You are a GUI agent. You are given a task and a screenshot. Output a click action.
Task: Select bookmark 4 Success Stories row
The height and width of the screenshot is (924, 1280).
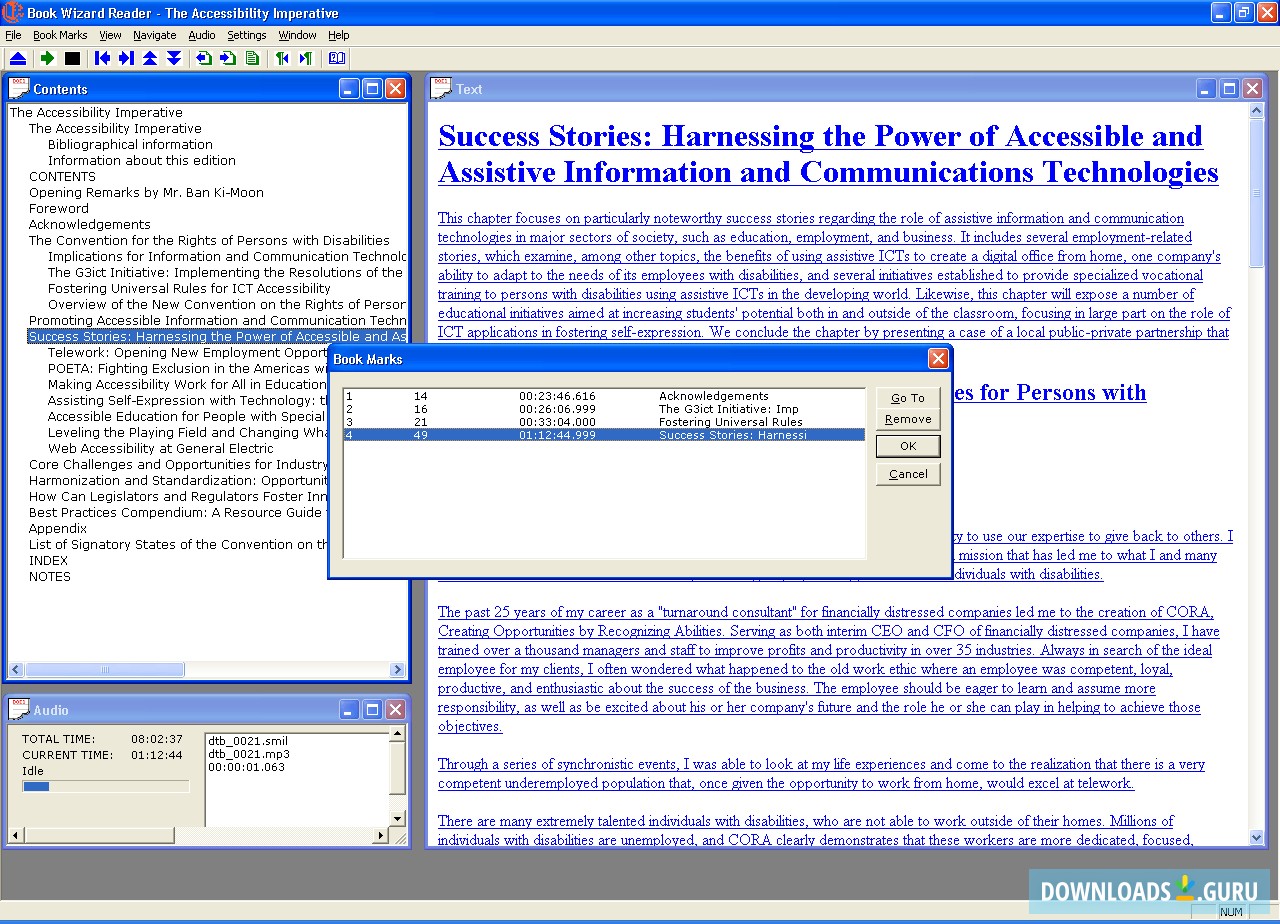coord(604,435)
